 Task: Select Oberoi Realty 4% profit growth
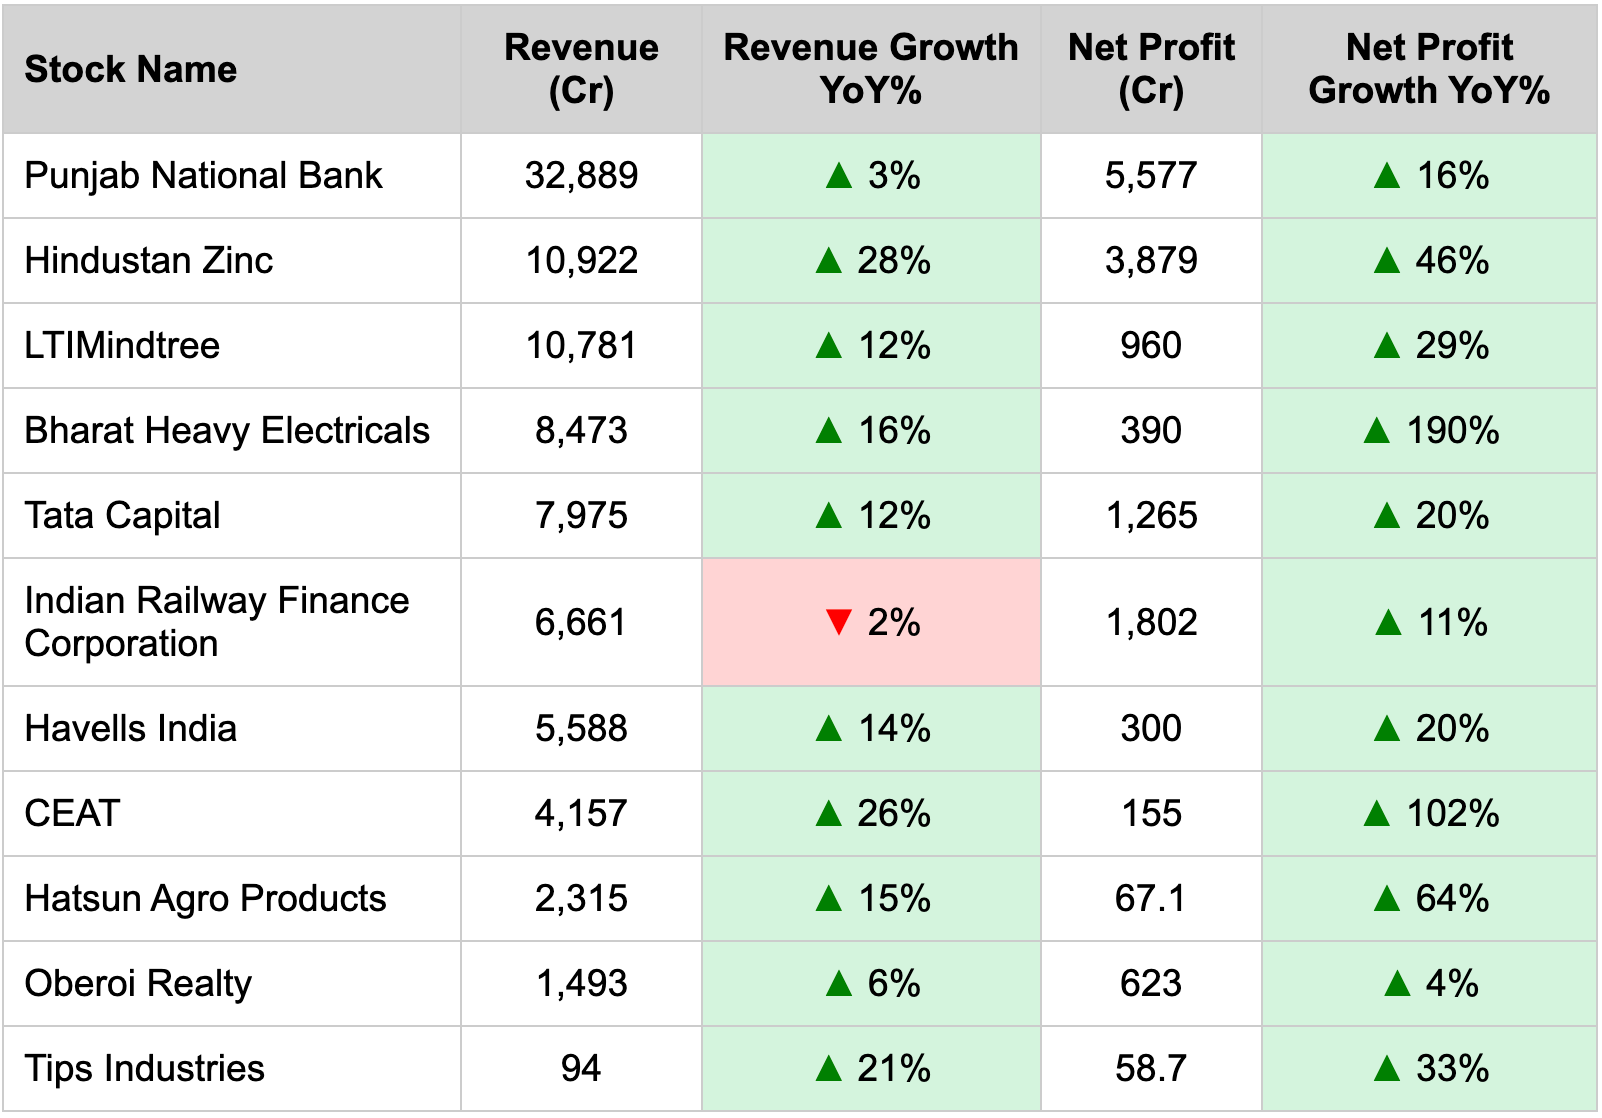pos(1429,984)
